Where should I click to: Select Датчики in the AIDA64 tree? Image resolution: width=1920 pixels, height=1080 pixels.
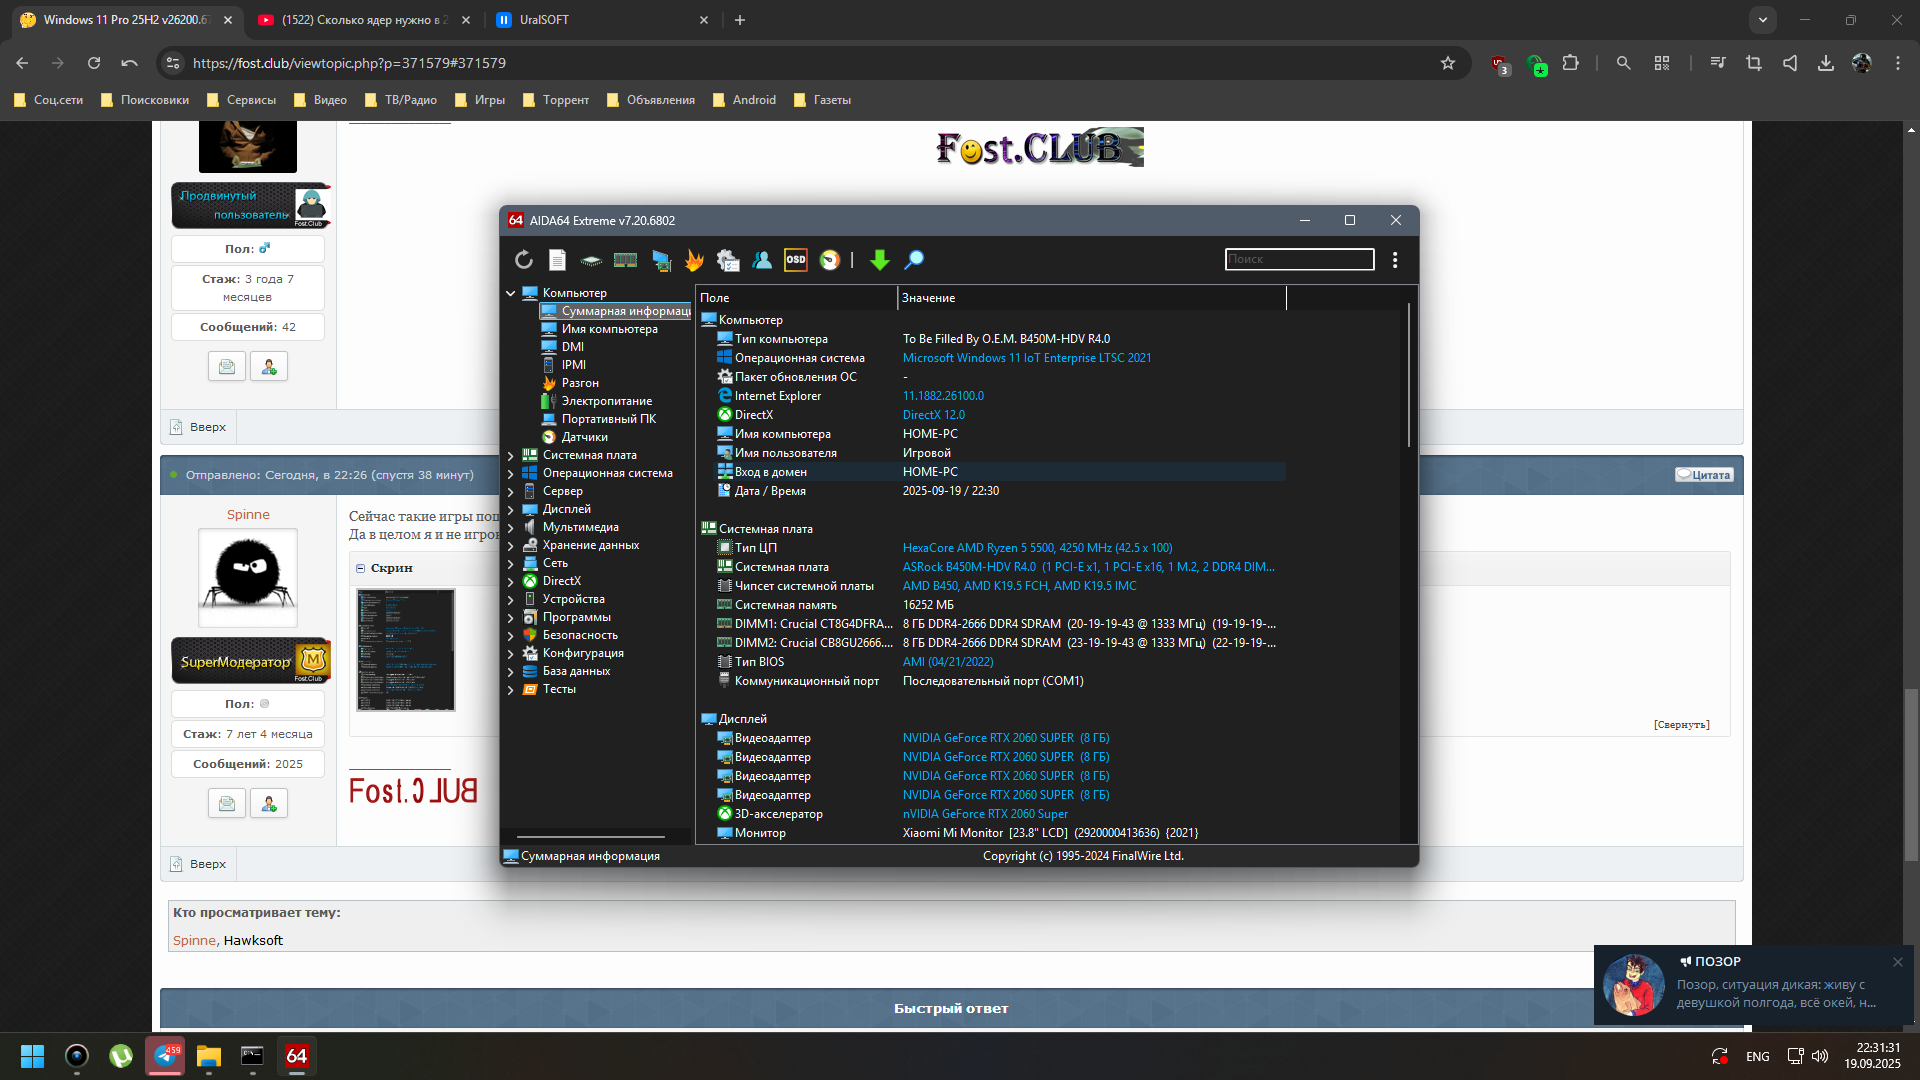pyautogui.click(x=584, y=437)
